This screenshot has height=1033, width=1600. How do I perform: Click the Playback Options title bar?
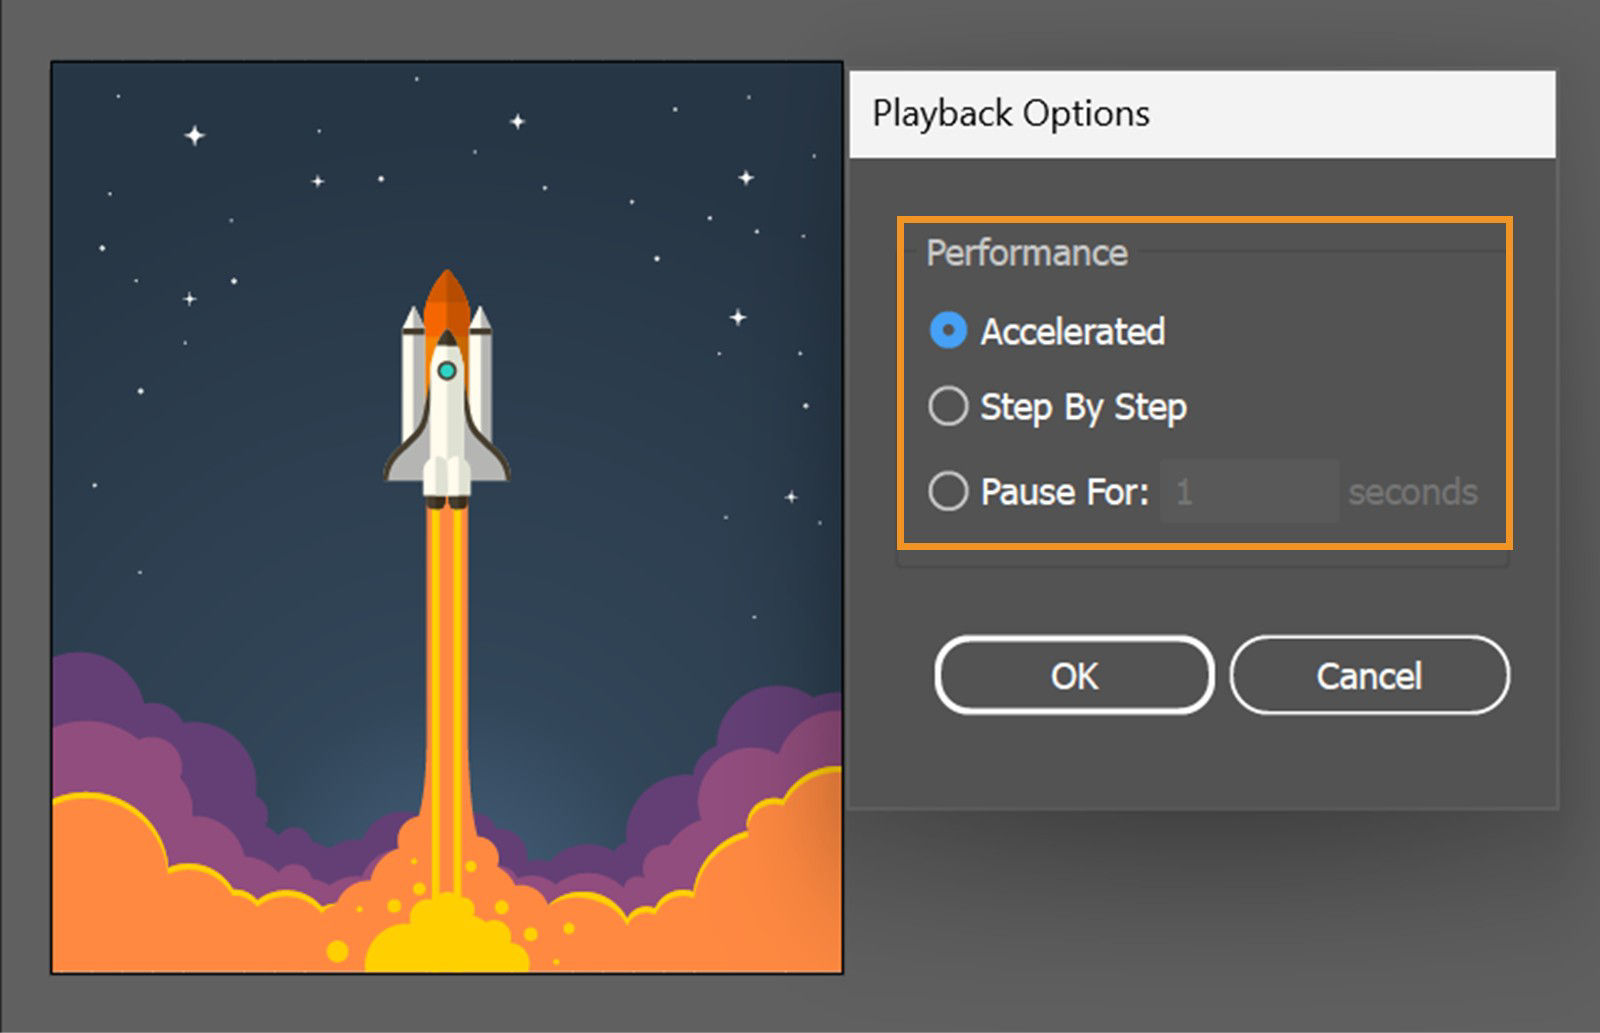point(1012,113)
